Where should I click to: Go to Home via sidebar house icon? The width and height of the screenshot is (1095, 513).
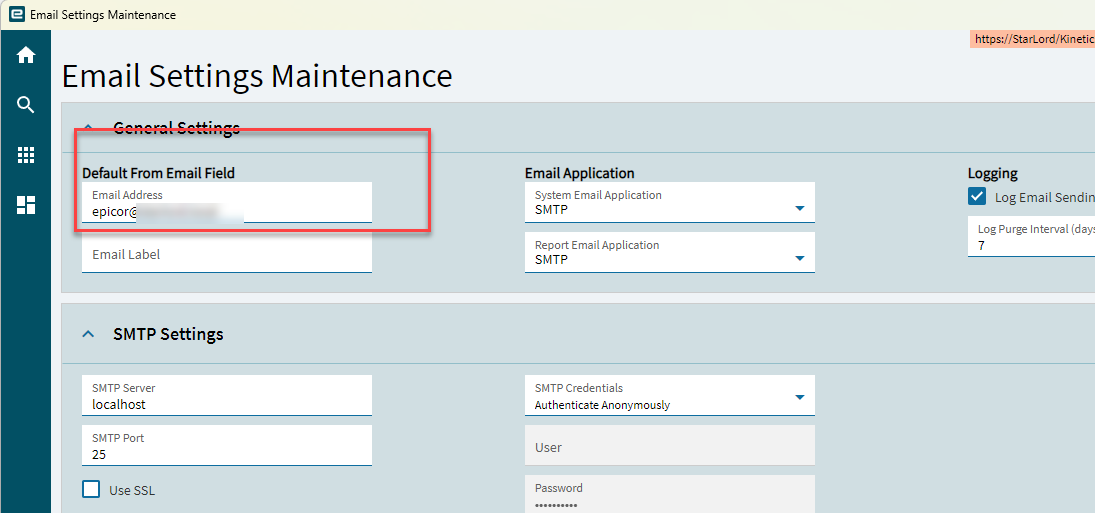coord(26,56)
